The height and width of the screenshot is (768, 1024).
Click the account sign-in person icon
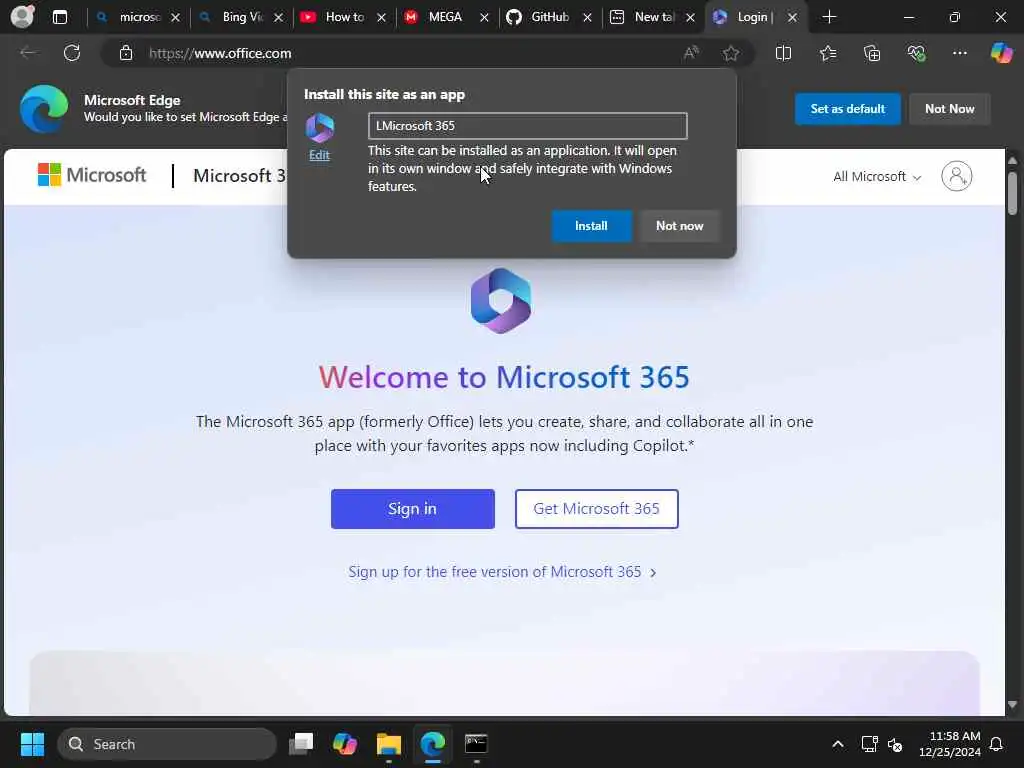[x=957, y=176]
